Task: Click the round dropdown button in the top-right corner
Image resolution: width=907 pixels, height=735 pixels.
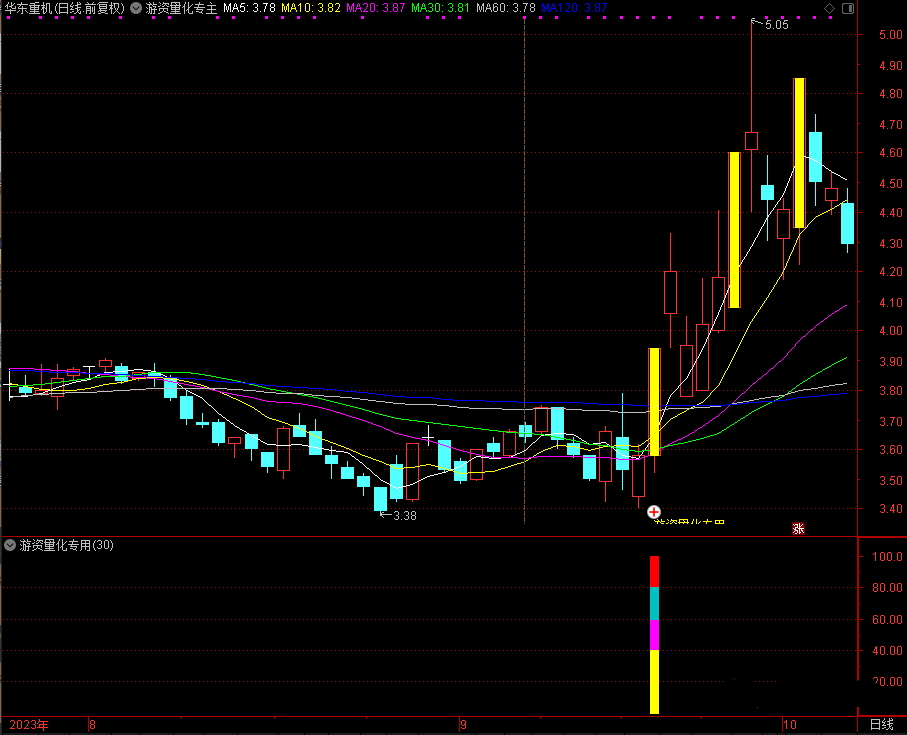Action: pyautogui.click(x=846, y=8)
